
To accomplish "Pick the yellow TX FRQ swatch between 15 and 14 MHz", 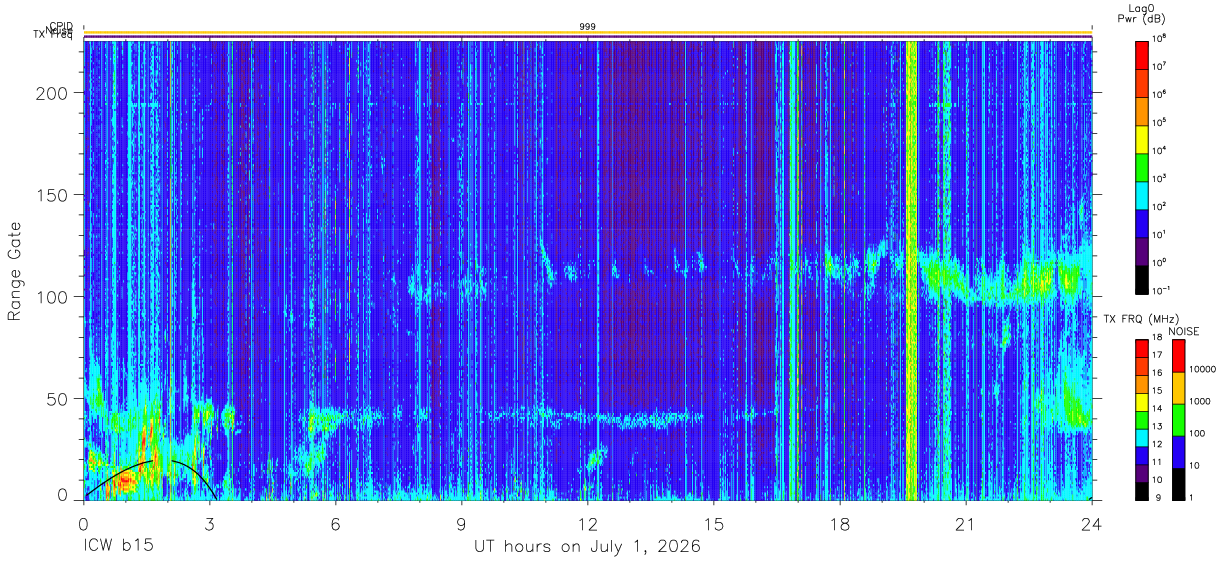I will 1141,402.
